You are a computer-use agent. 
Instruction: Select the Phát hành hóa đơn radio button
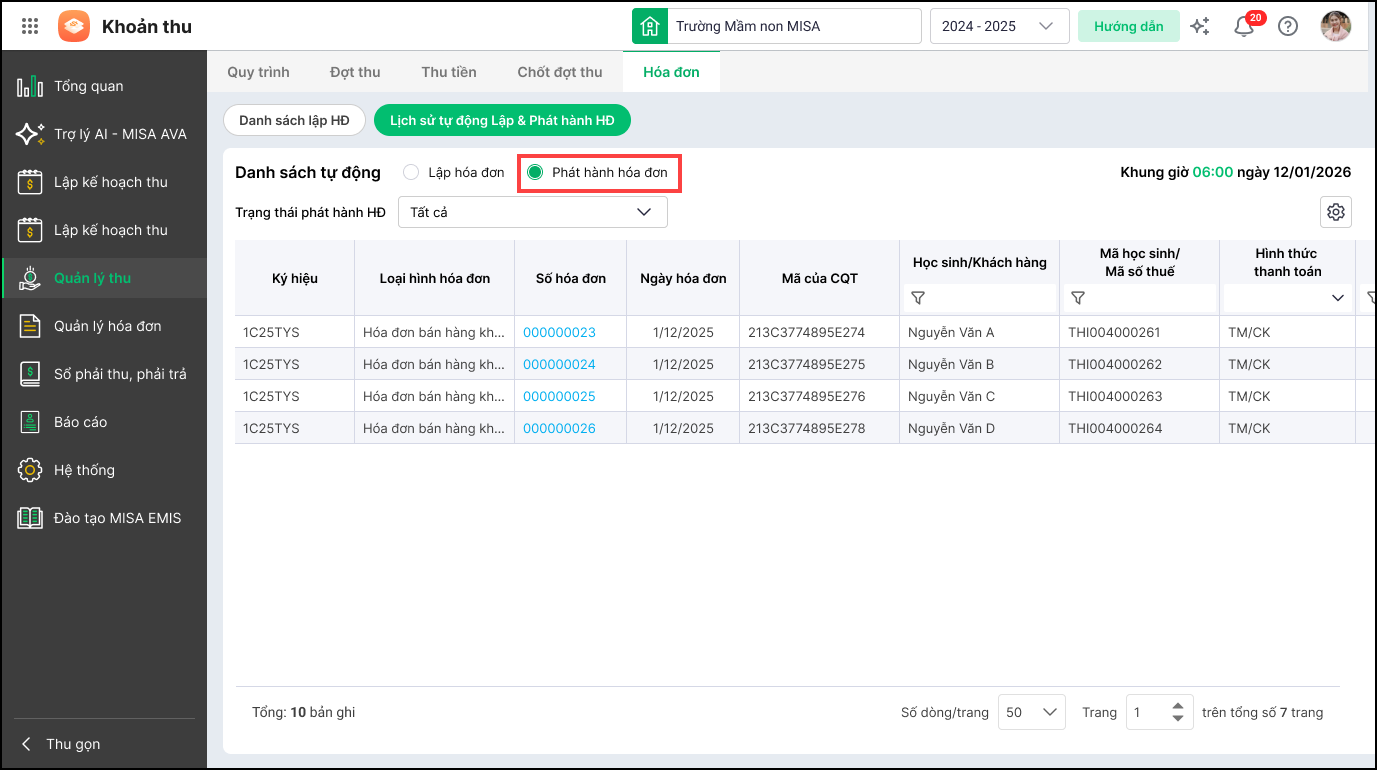(535, 173)
